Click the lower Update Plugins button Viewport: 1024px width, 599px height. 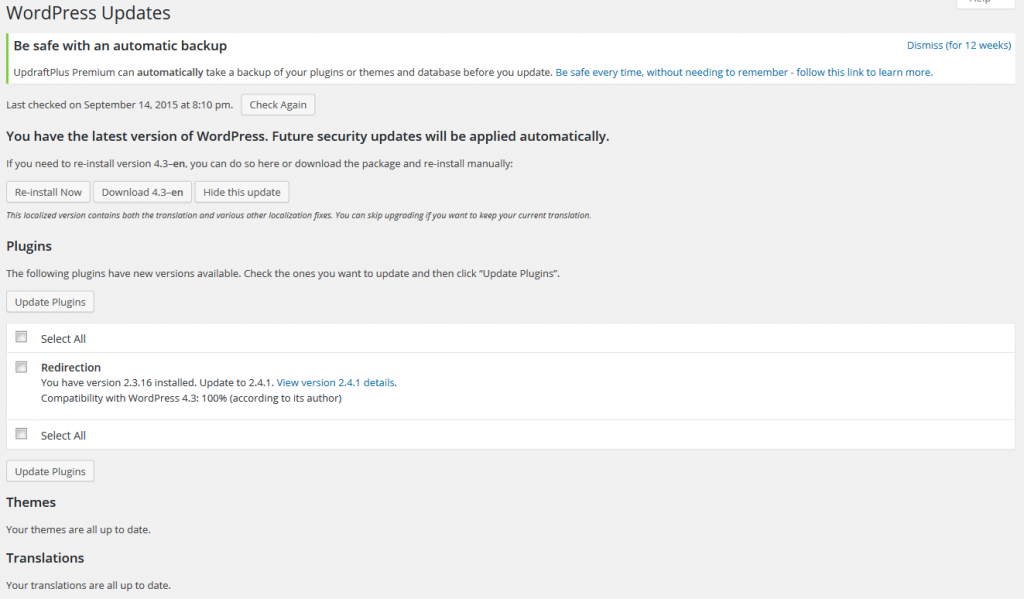pos(50,470)
